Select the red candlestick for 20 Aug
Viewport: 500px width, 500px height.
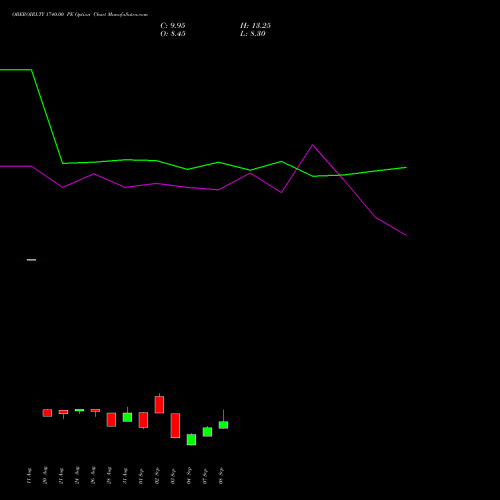(47, 413)
